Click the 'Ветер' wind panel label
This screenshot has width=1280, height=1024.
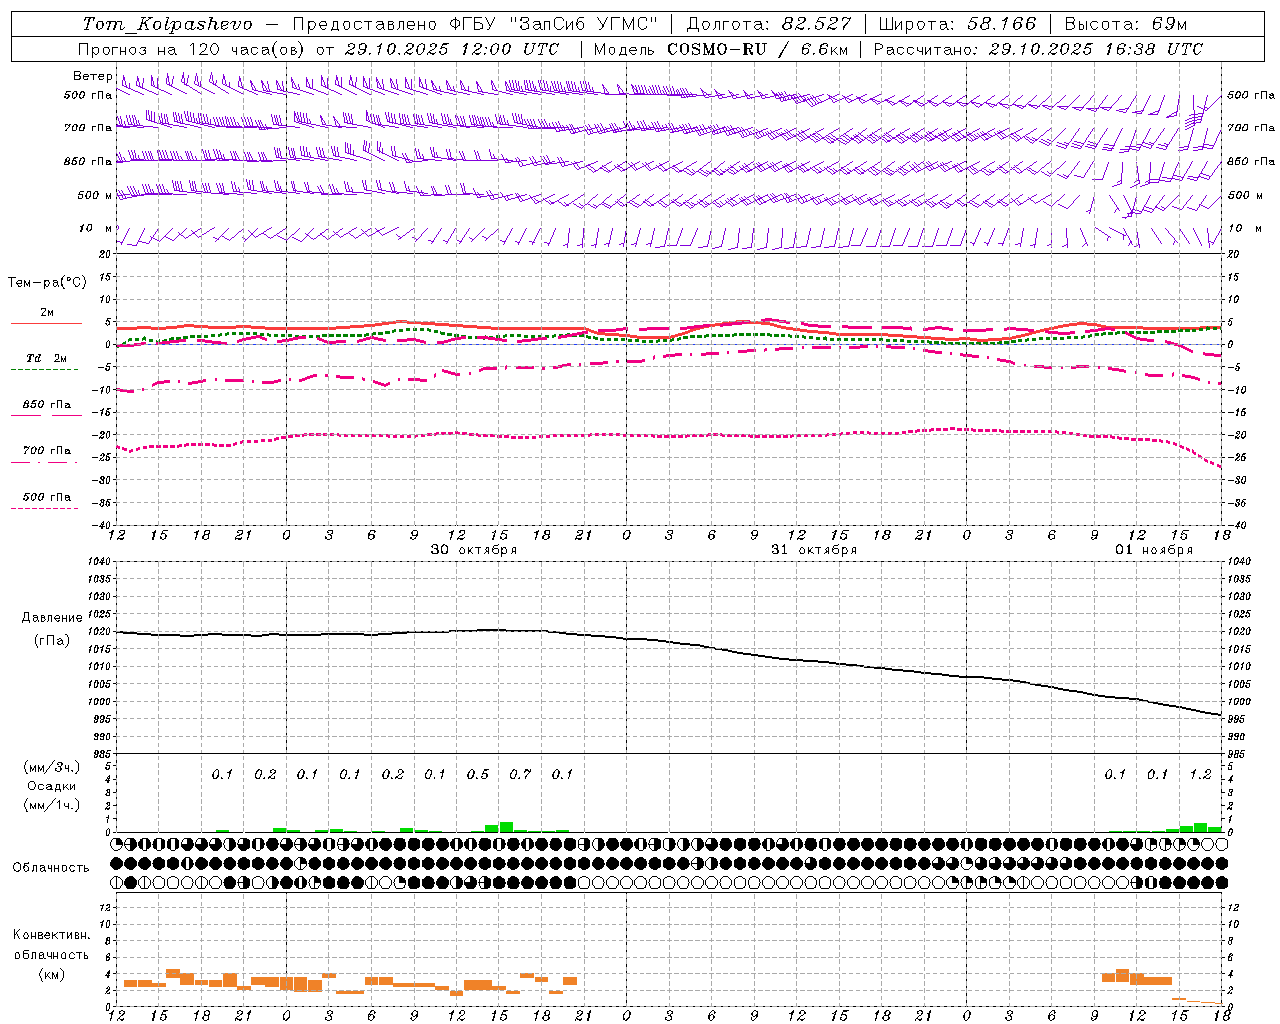pyautogui.click(x=92, y=76)
